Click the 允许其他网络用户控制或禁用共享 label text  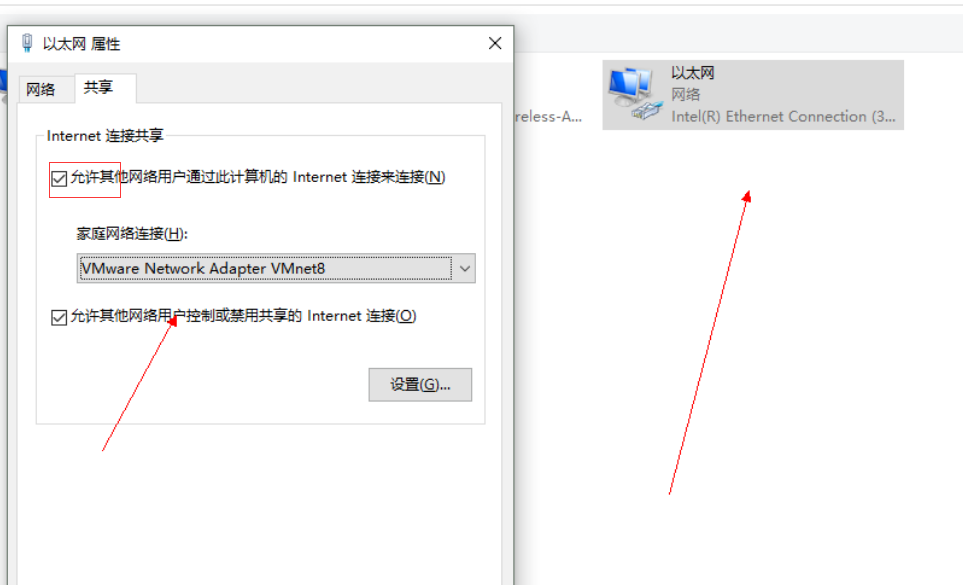tap(243, 316)
